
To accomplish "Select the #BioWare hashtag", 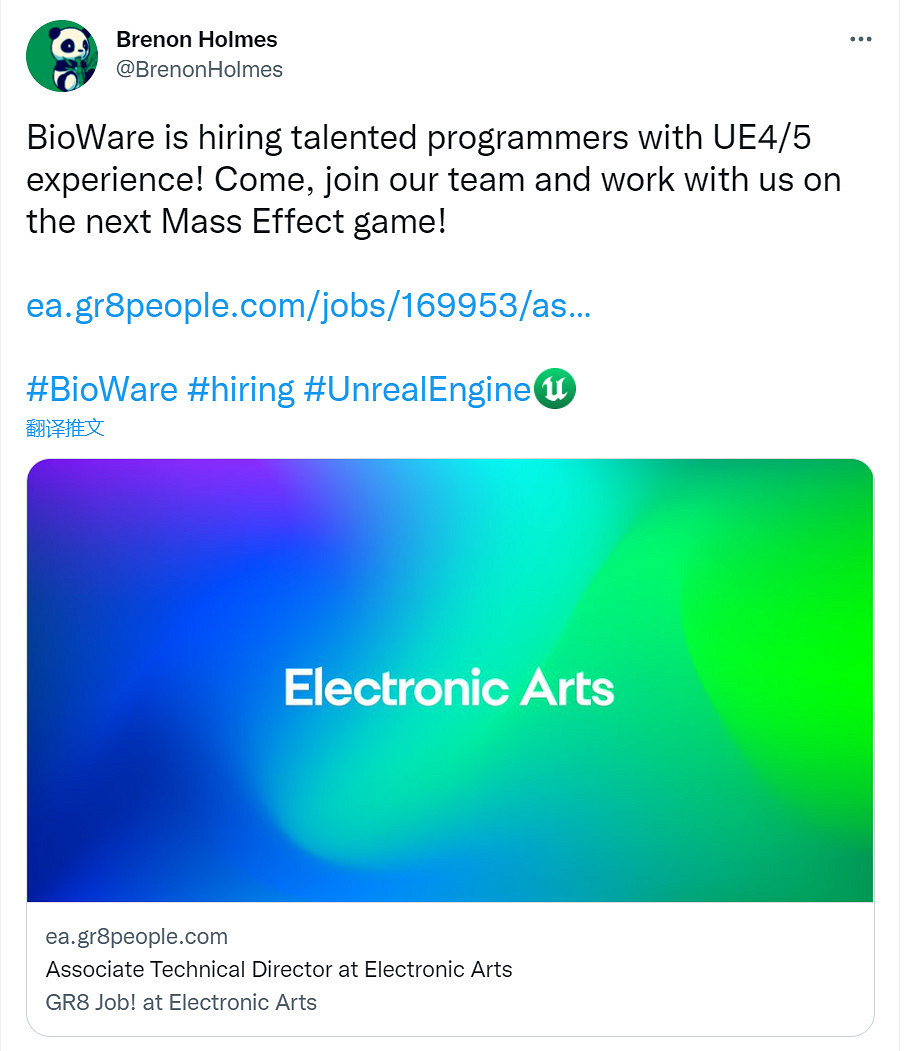I will pyautogui.click(x=102, y=389).
